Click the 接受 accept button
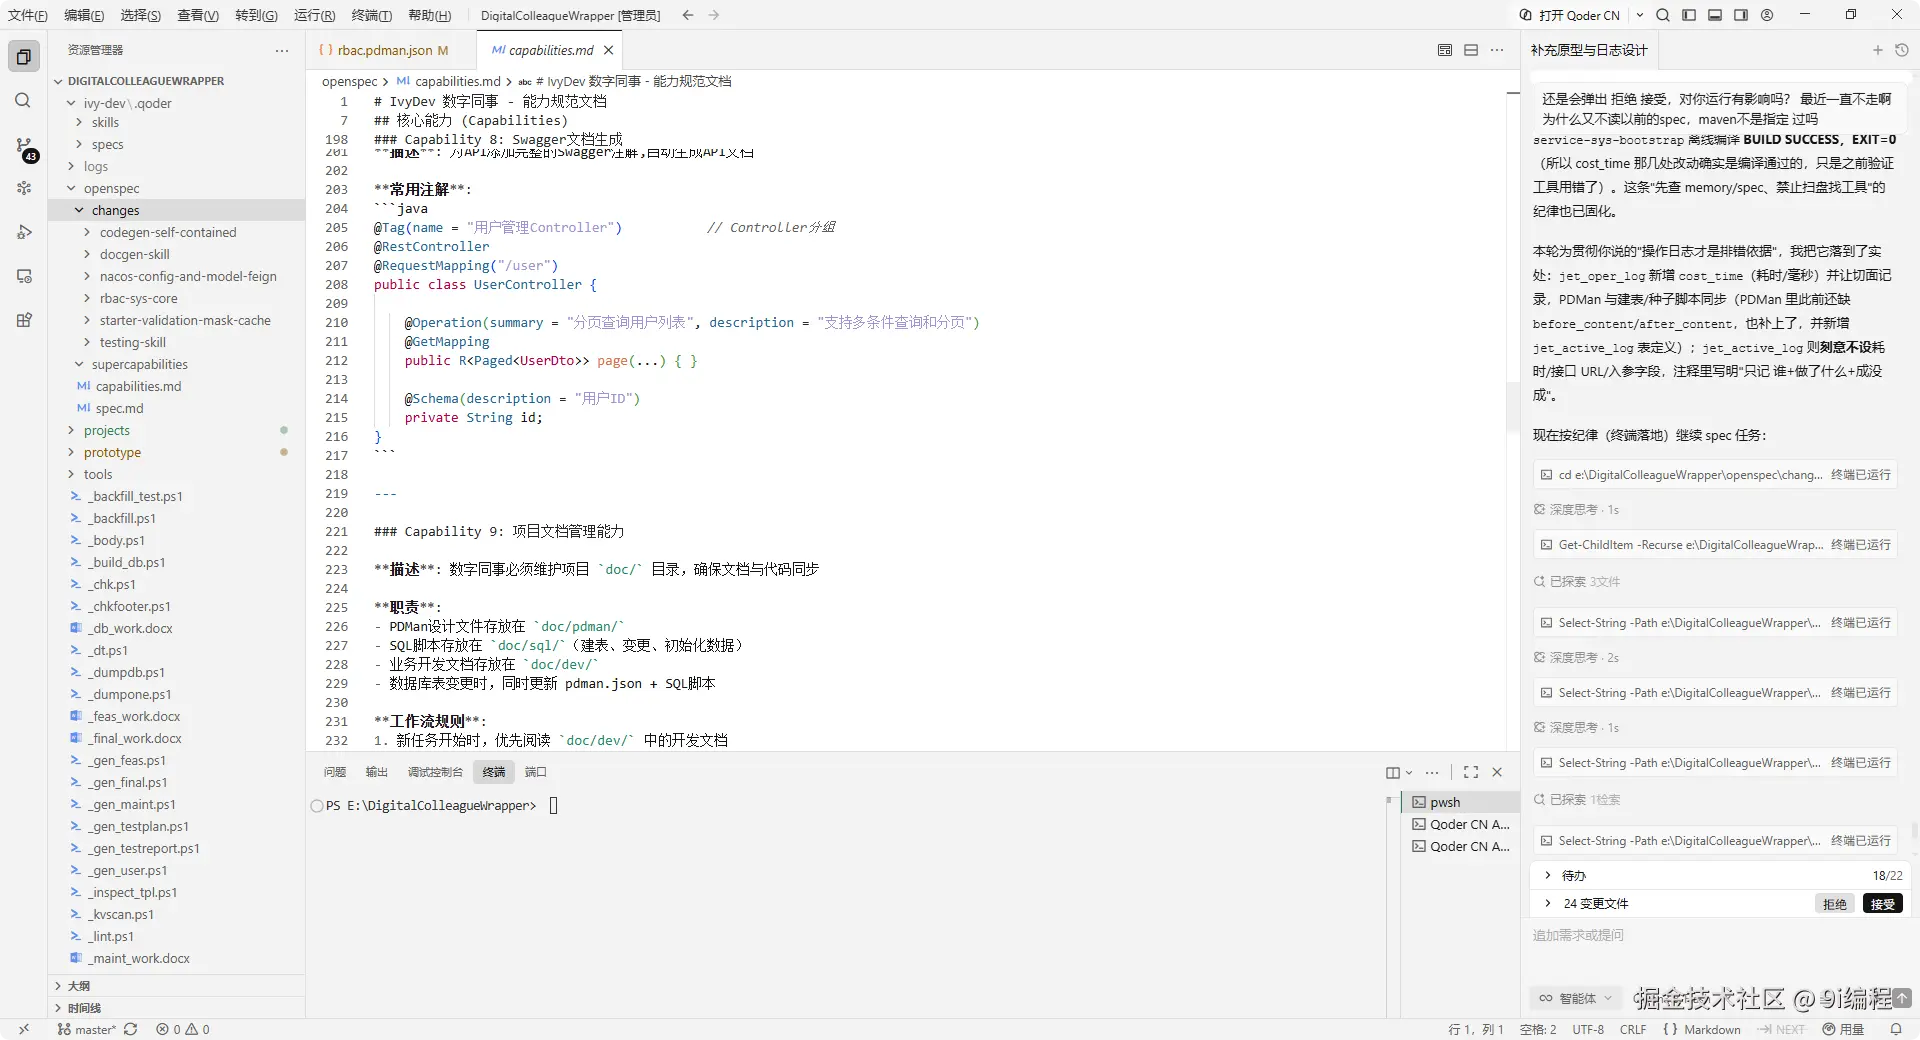Image resolution: width=1920 pixels, height=1040 pixels. 1883,904
